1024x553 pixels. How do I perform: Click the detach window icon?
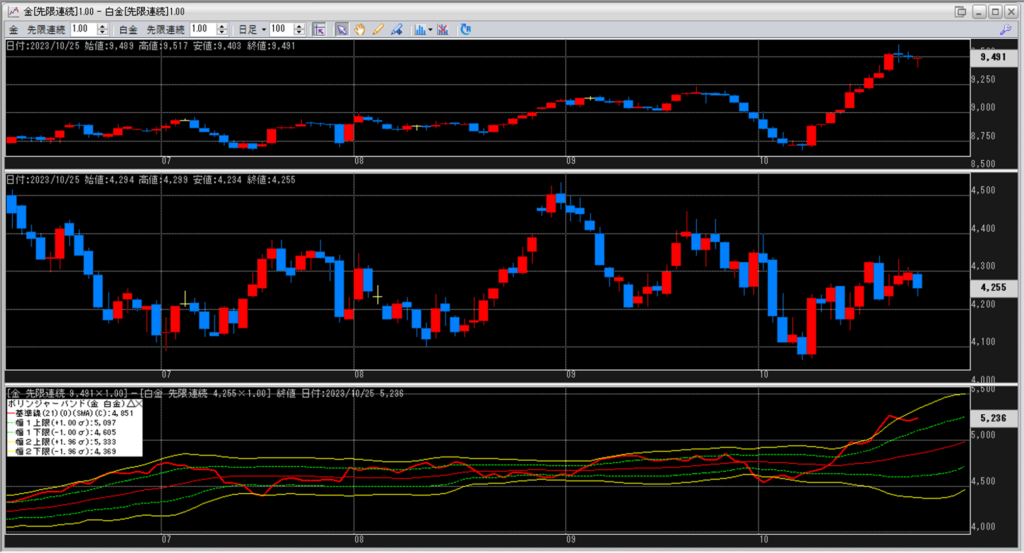(960, 11)
